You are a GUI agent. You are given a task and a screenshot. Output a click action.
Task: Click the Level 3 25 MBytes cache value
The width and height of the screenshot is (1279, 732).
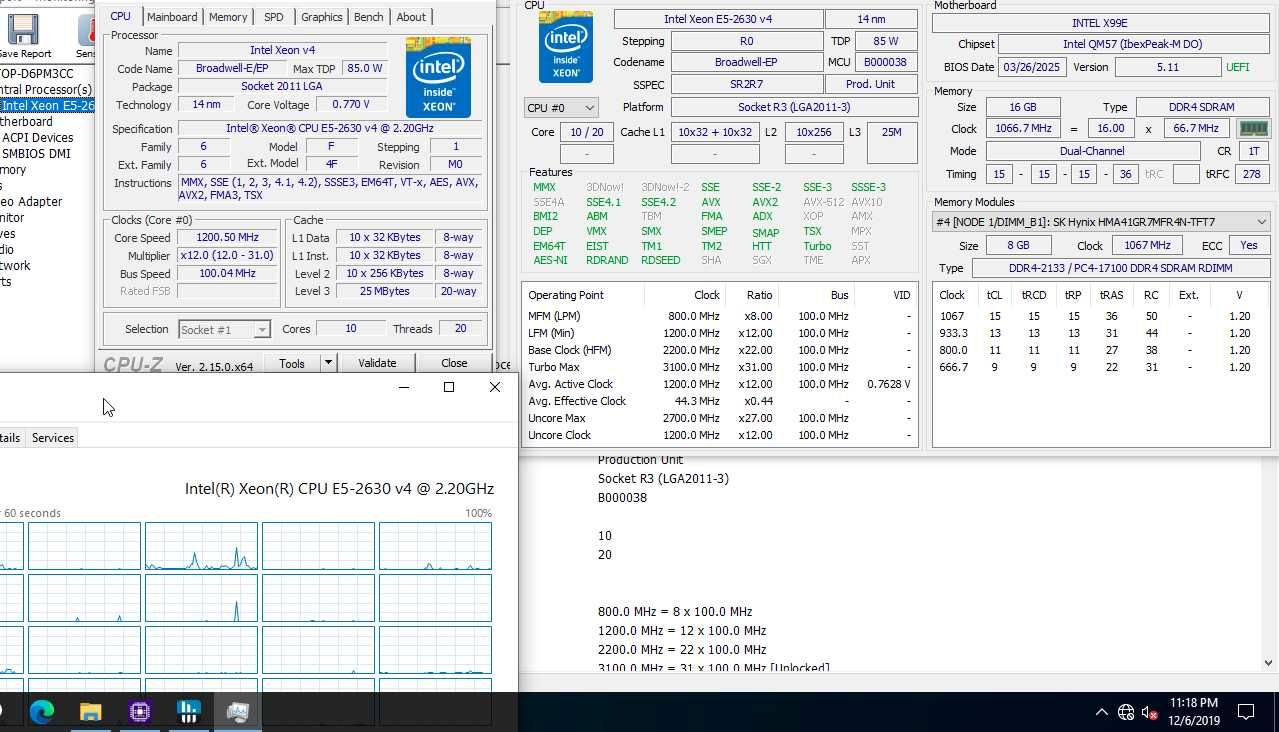[385, 291]
